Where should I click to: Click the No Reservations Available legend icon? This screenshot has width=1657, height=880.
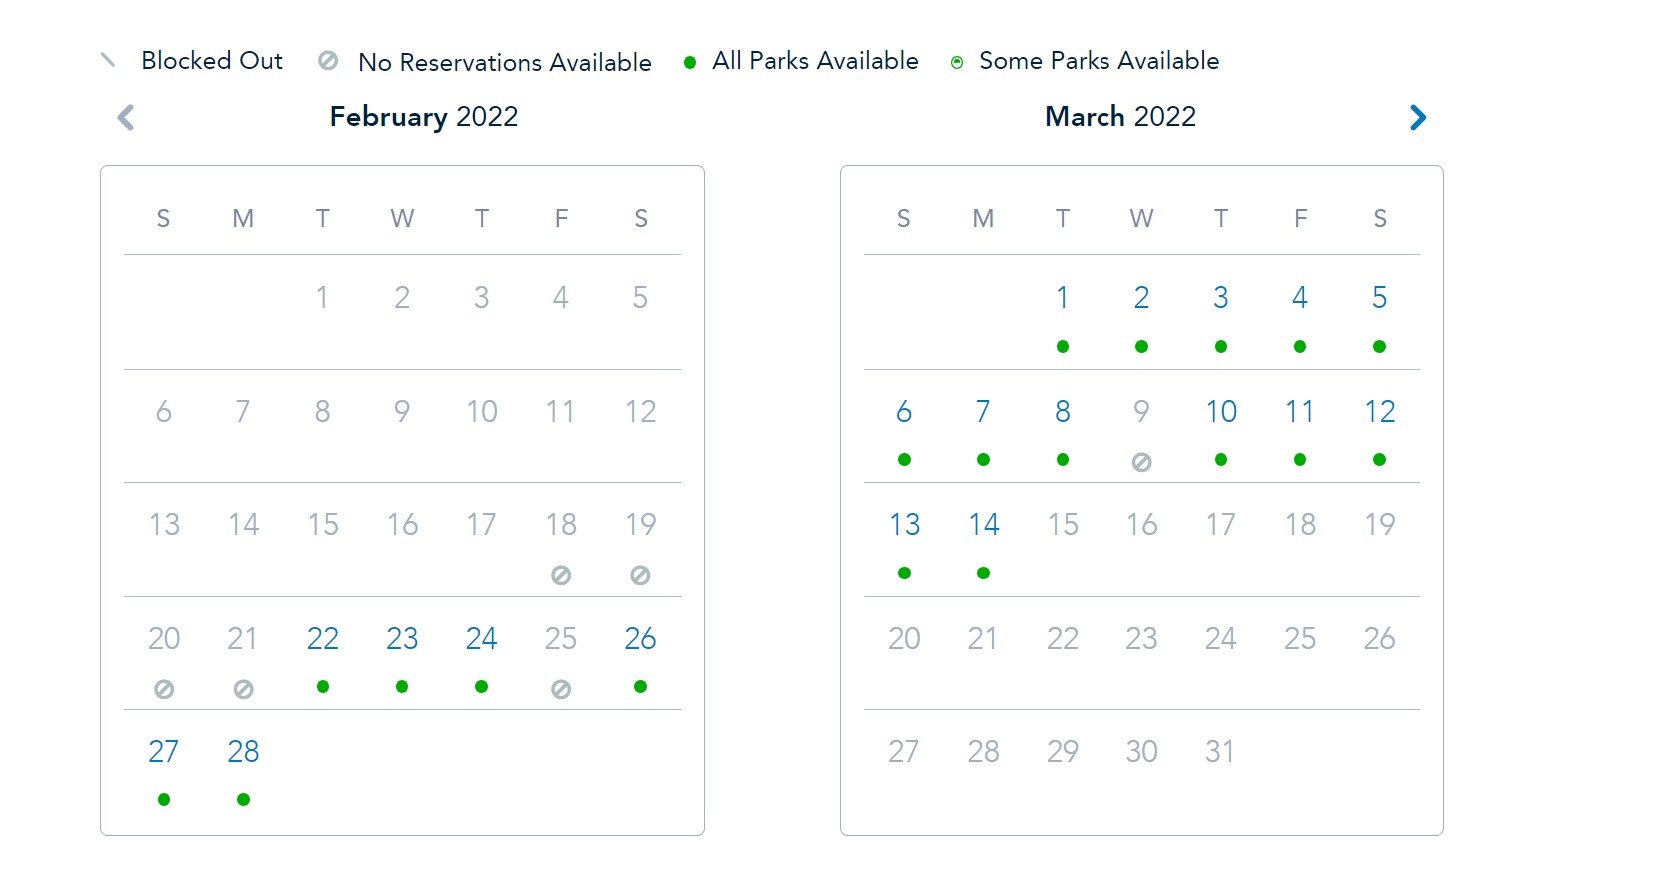[328, 61]
